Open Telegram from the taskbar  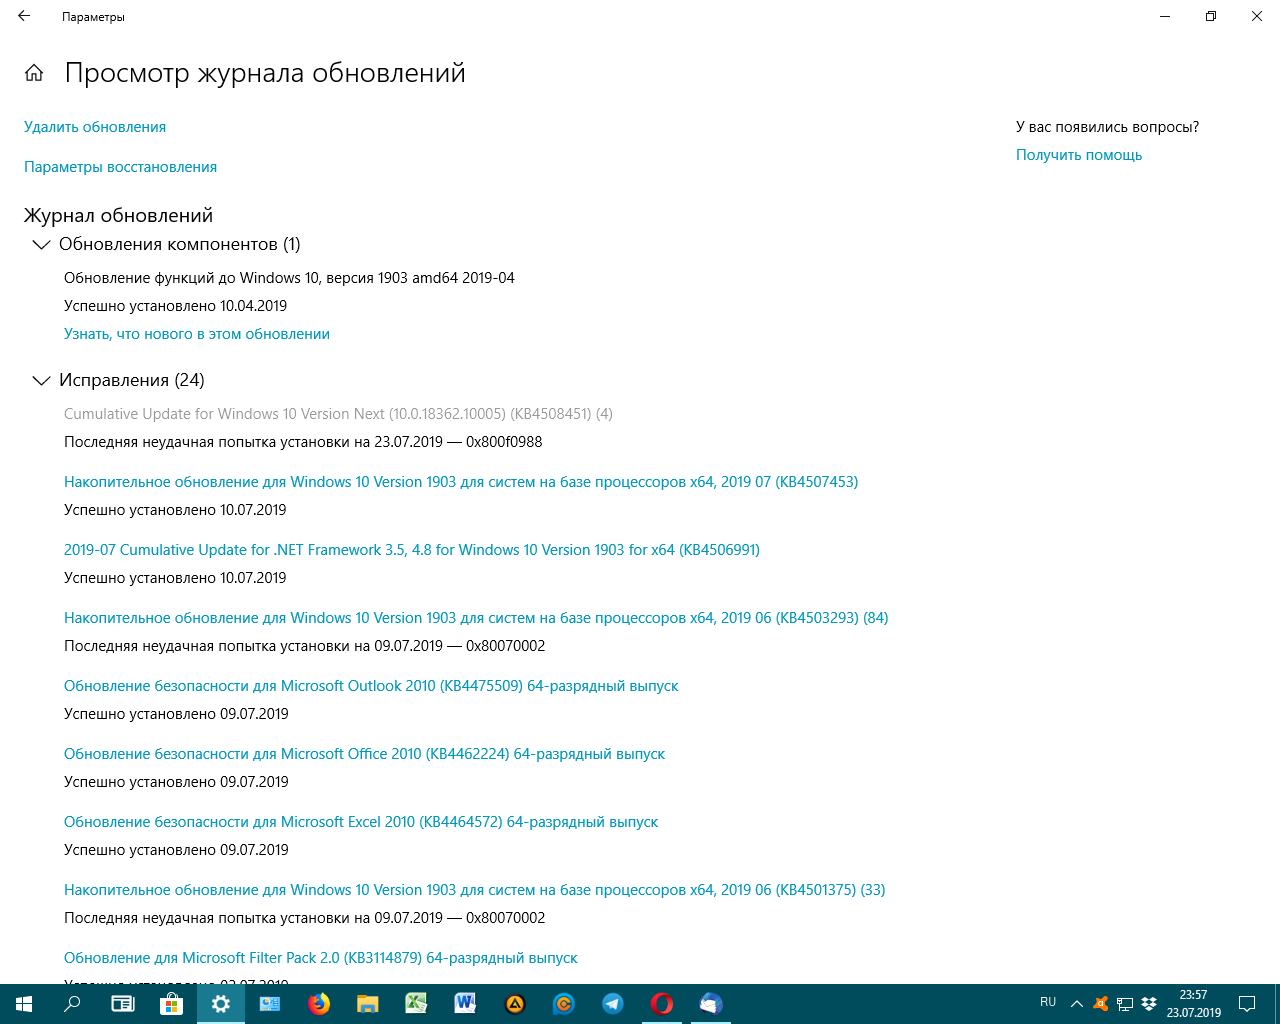(613, 1004)
